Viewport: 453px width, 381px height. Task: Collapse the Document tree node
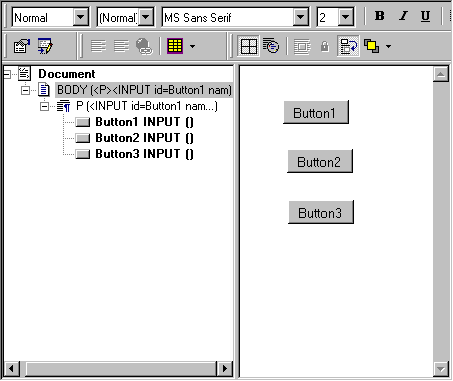coord(7,74)
